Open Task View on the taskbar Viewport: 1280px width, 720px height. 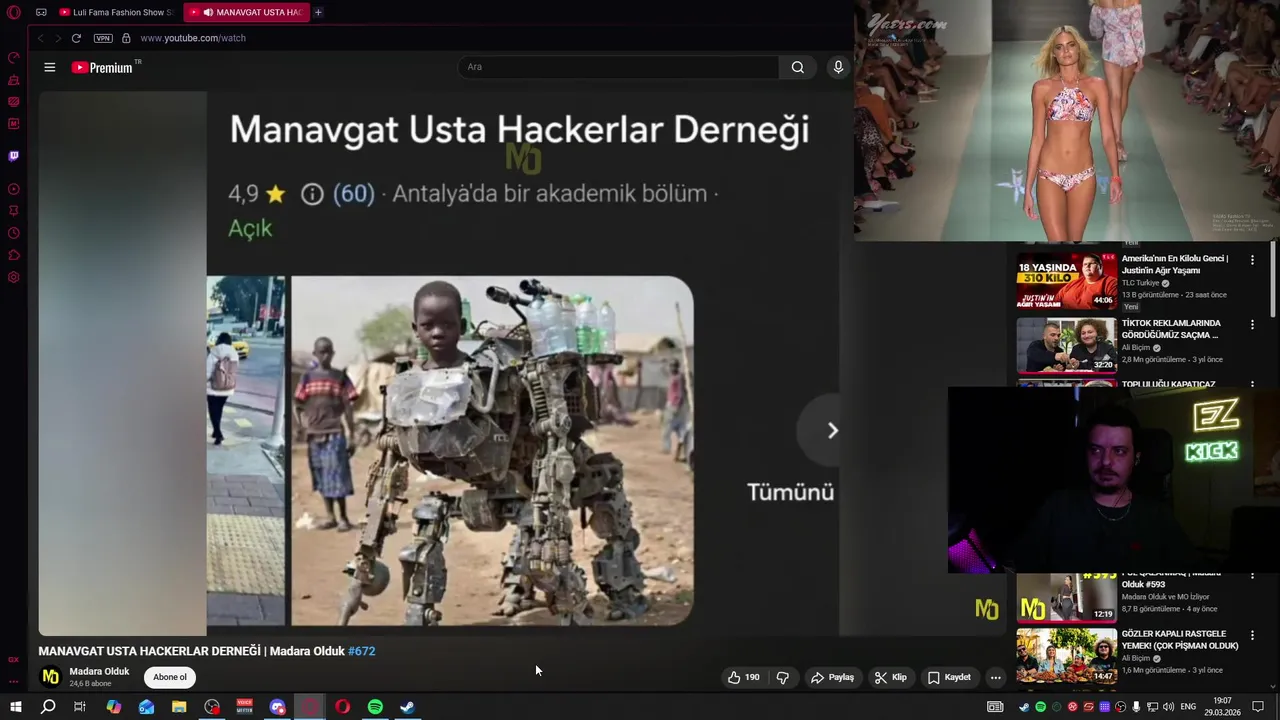point(80,707)
